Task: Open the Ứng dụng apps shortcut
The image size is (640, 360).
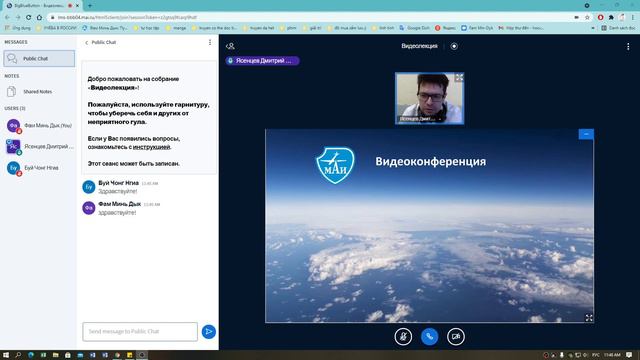Action: [x=18, y=28]
